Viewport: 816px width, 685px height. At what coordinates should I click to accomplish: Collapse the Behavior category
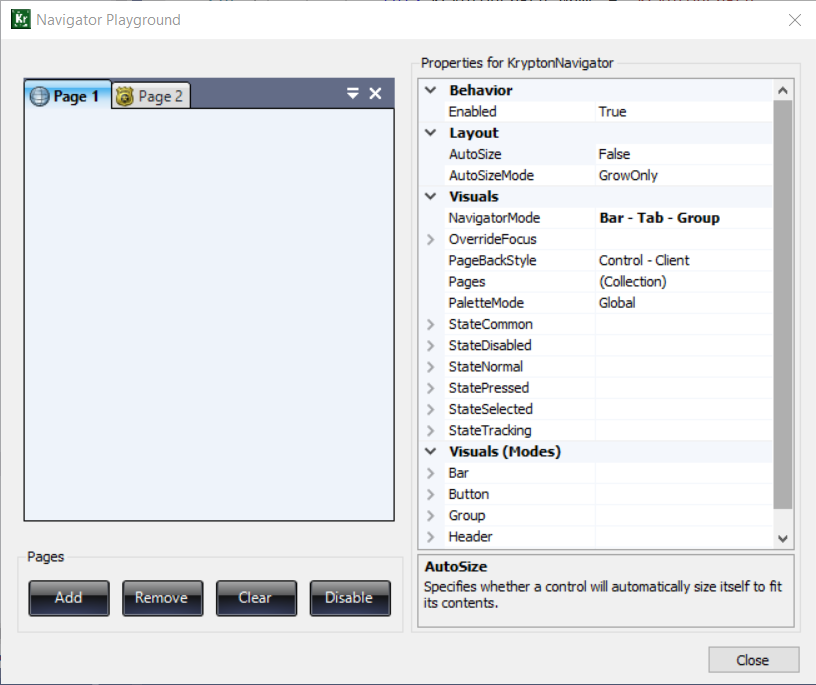(430, 90)
